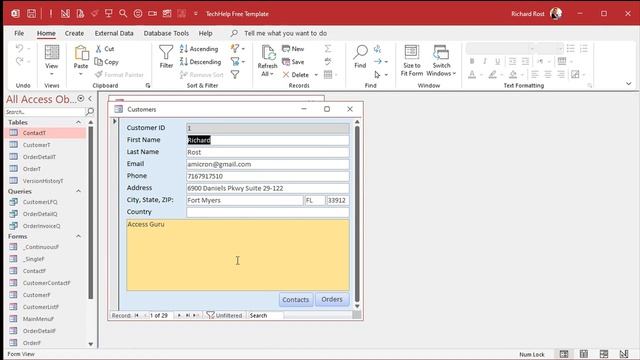Click the Go To arrow icon
This screenshot has height=360, width=640.
point(378,62)
